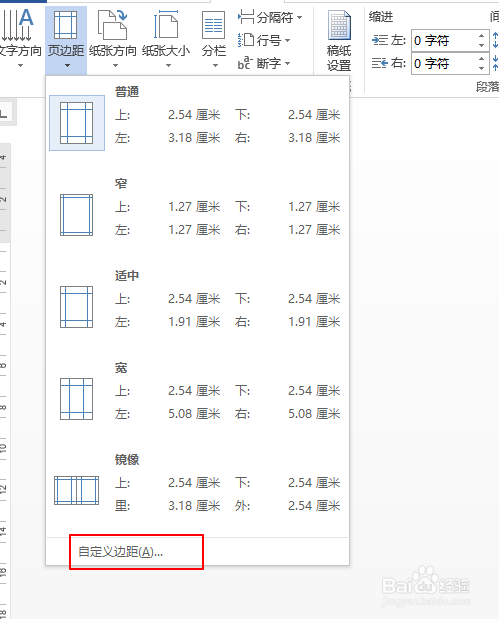This screenshot has height=619, width=499.
Task: Expand the 断字 dropdown arrow
Action: coord(287,63)
